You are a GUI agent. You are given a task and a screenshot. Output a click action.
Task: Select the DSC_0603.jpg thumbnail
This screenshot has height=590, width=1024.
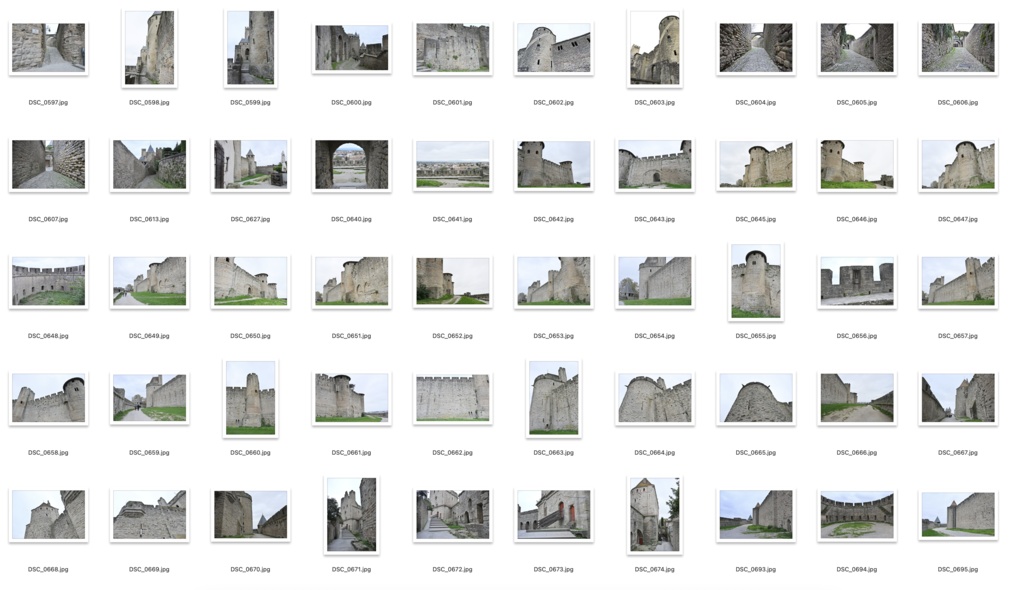point(654,48)
